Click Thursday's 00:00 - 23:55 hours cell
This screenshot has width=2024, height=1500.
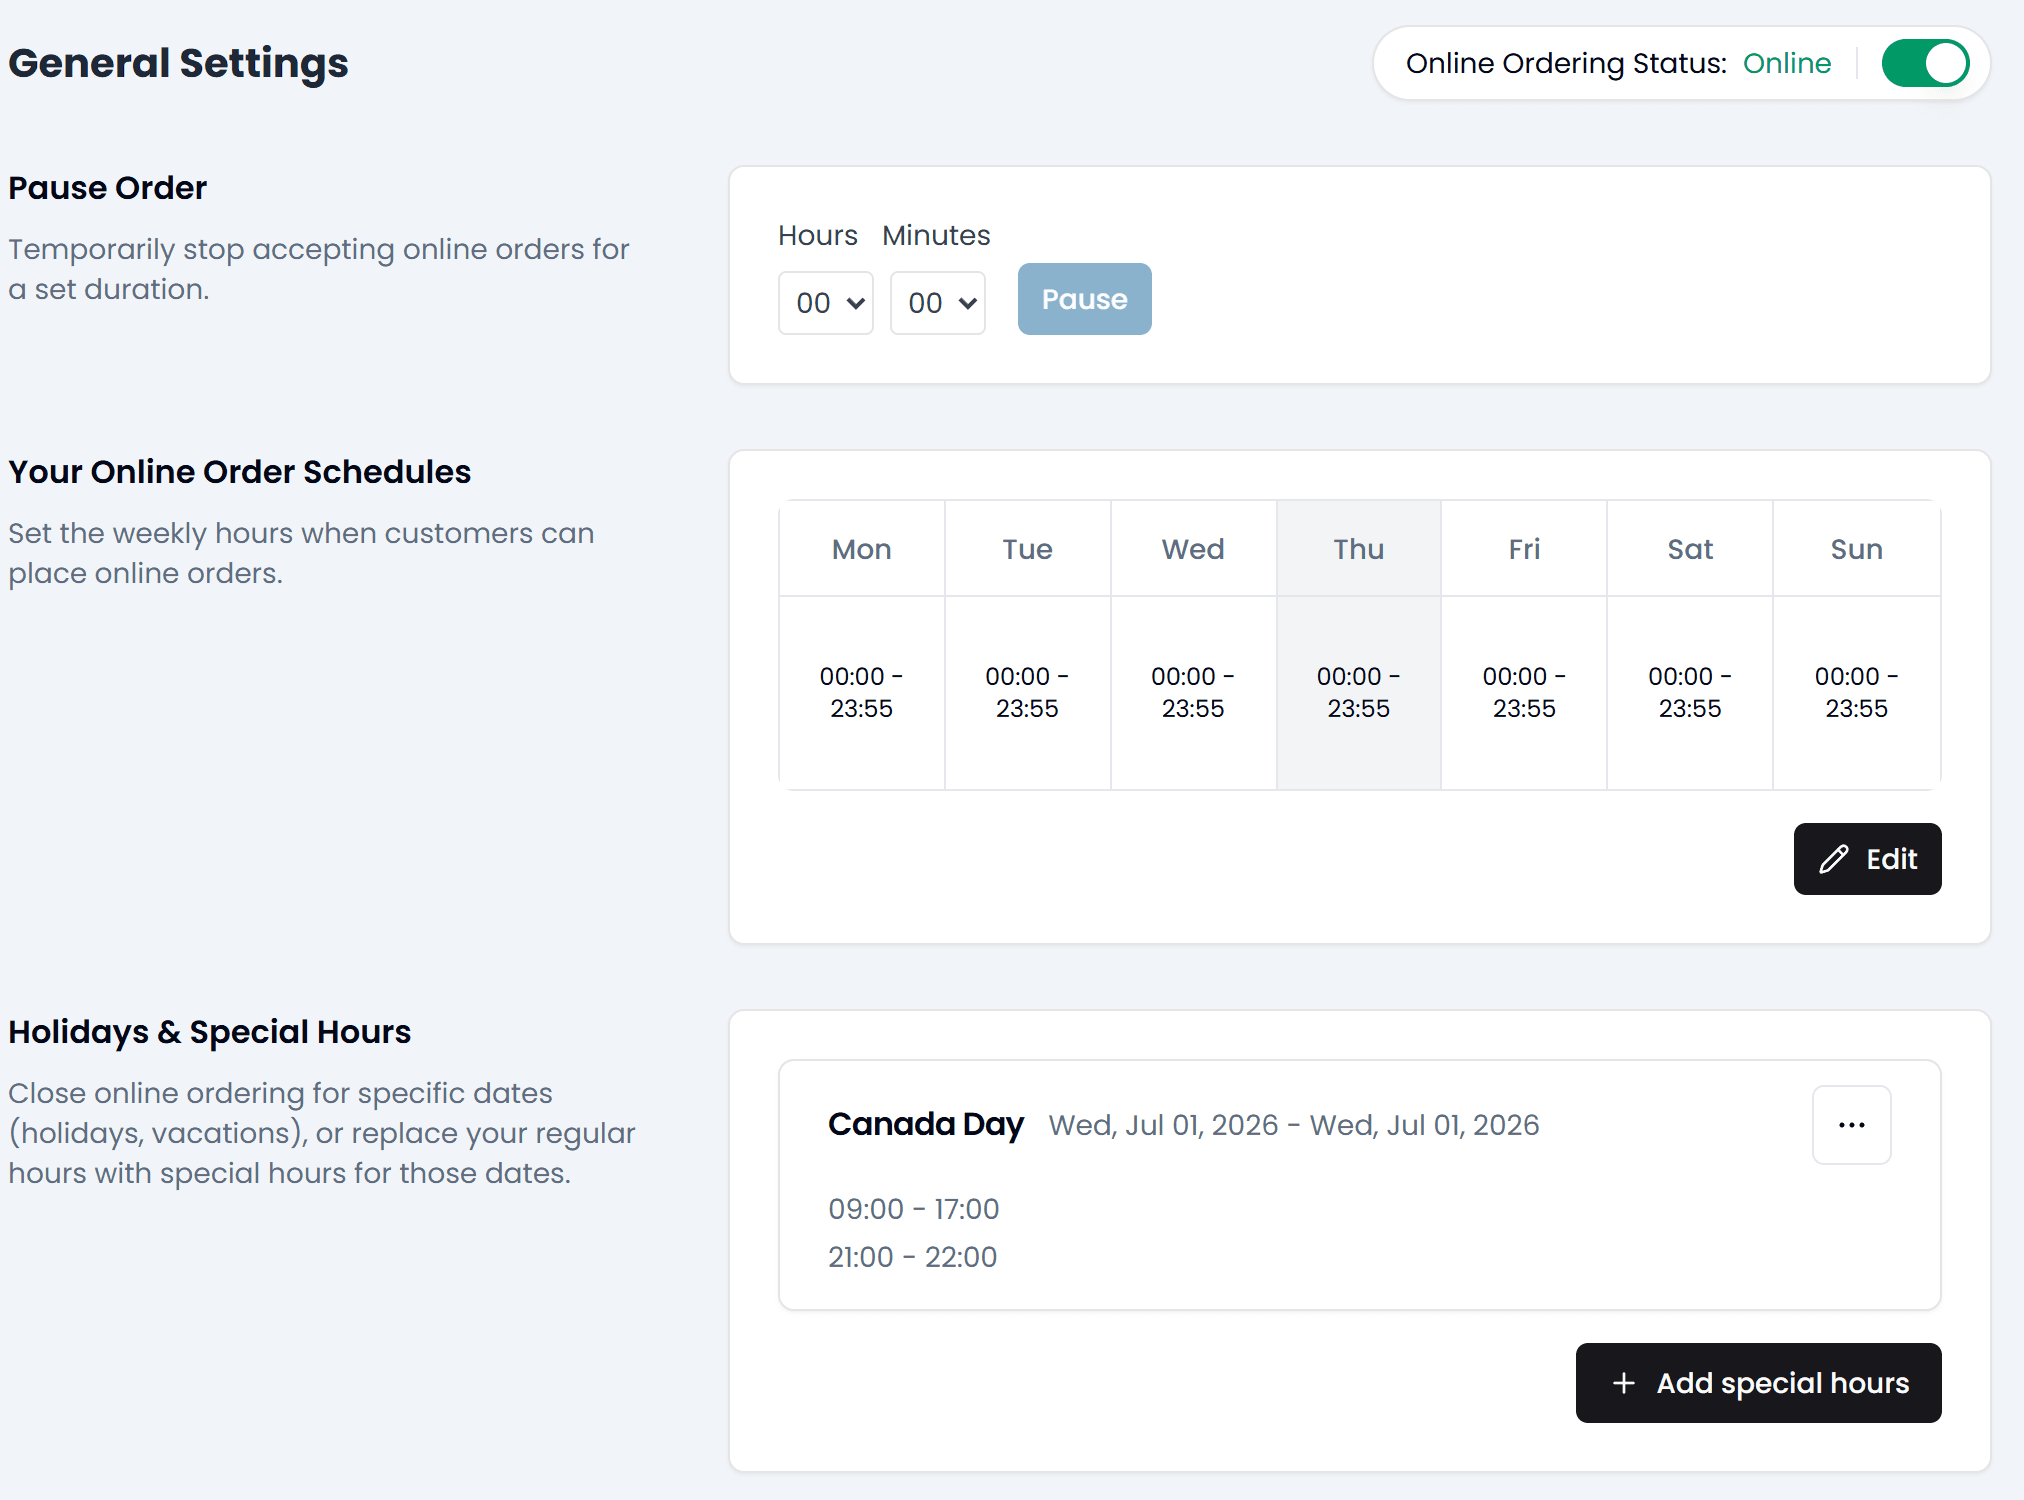[1359, 693]
